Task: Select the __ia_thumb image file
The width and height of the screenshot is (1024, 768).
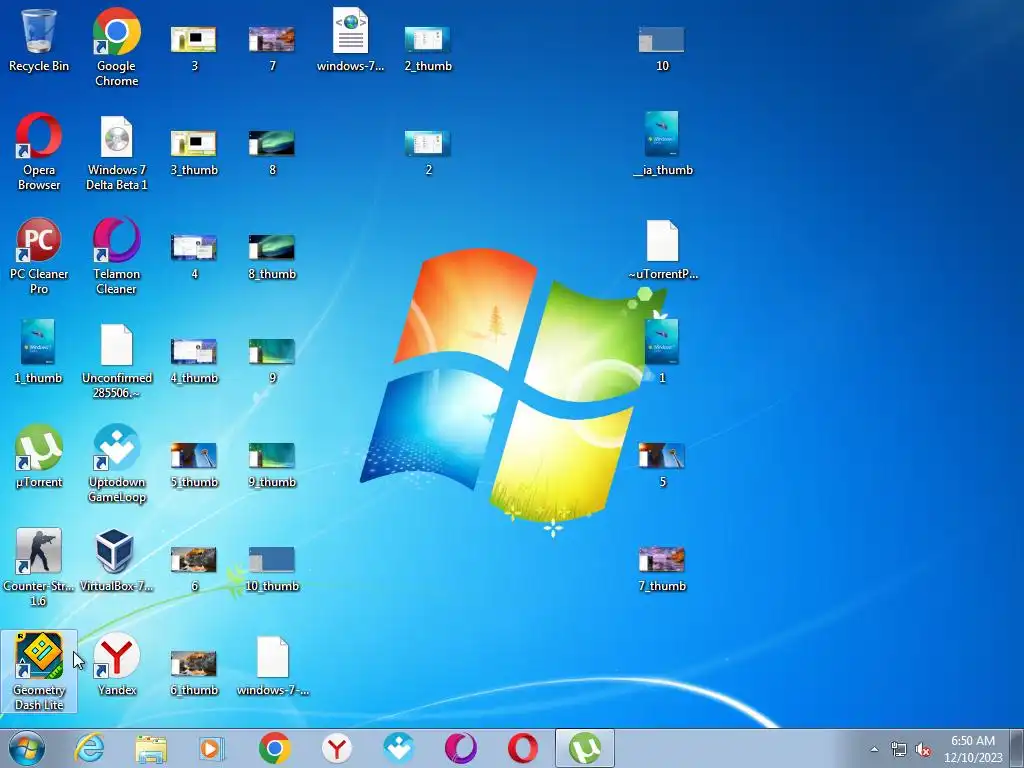Action: [x=662, y=144]
